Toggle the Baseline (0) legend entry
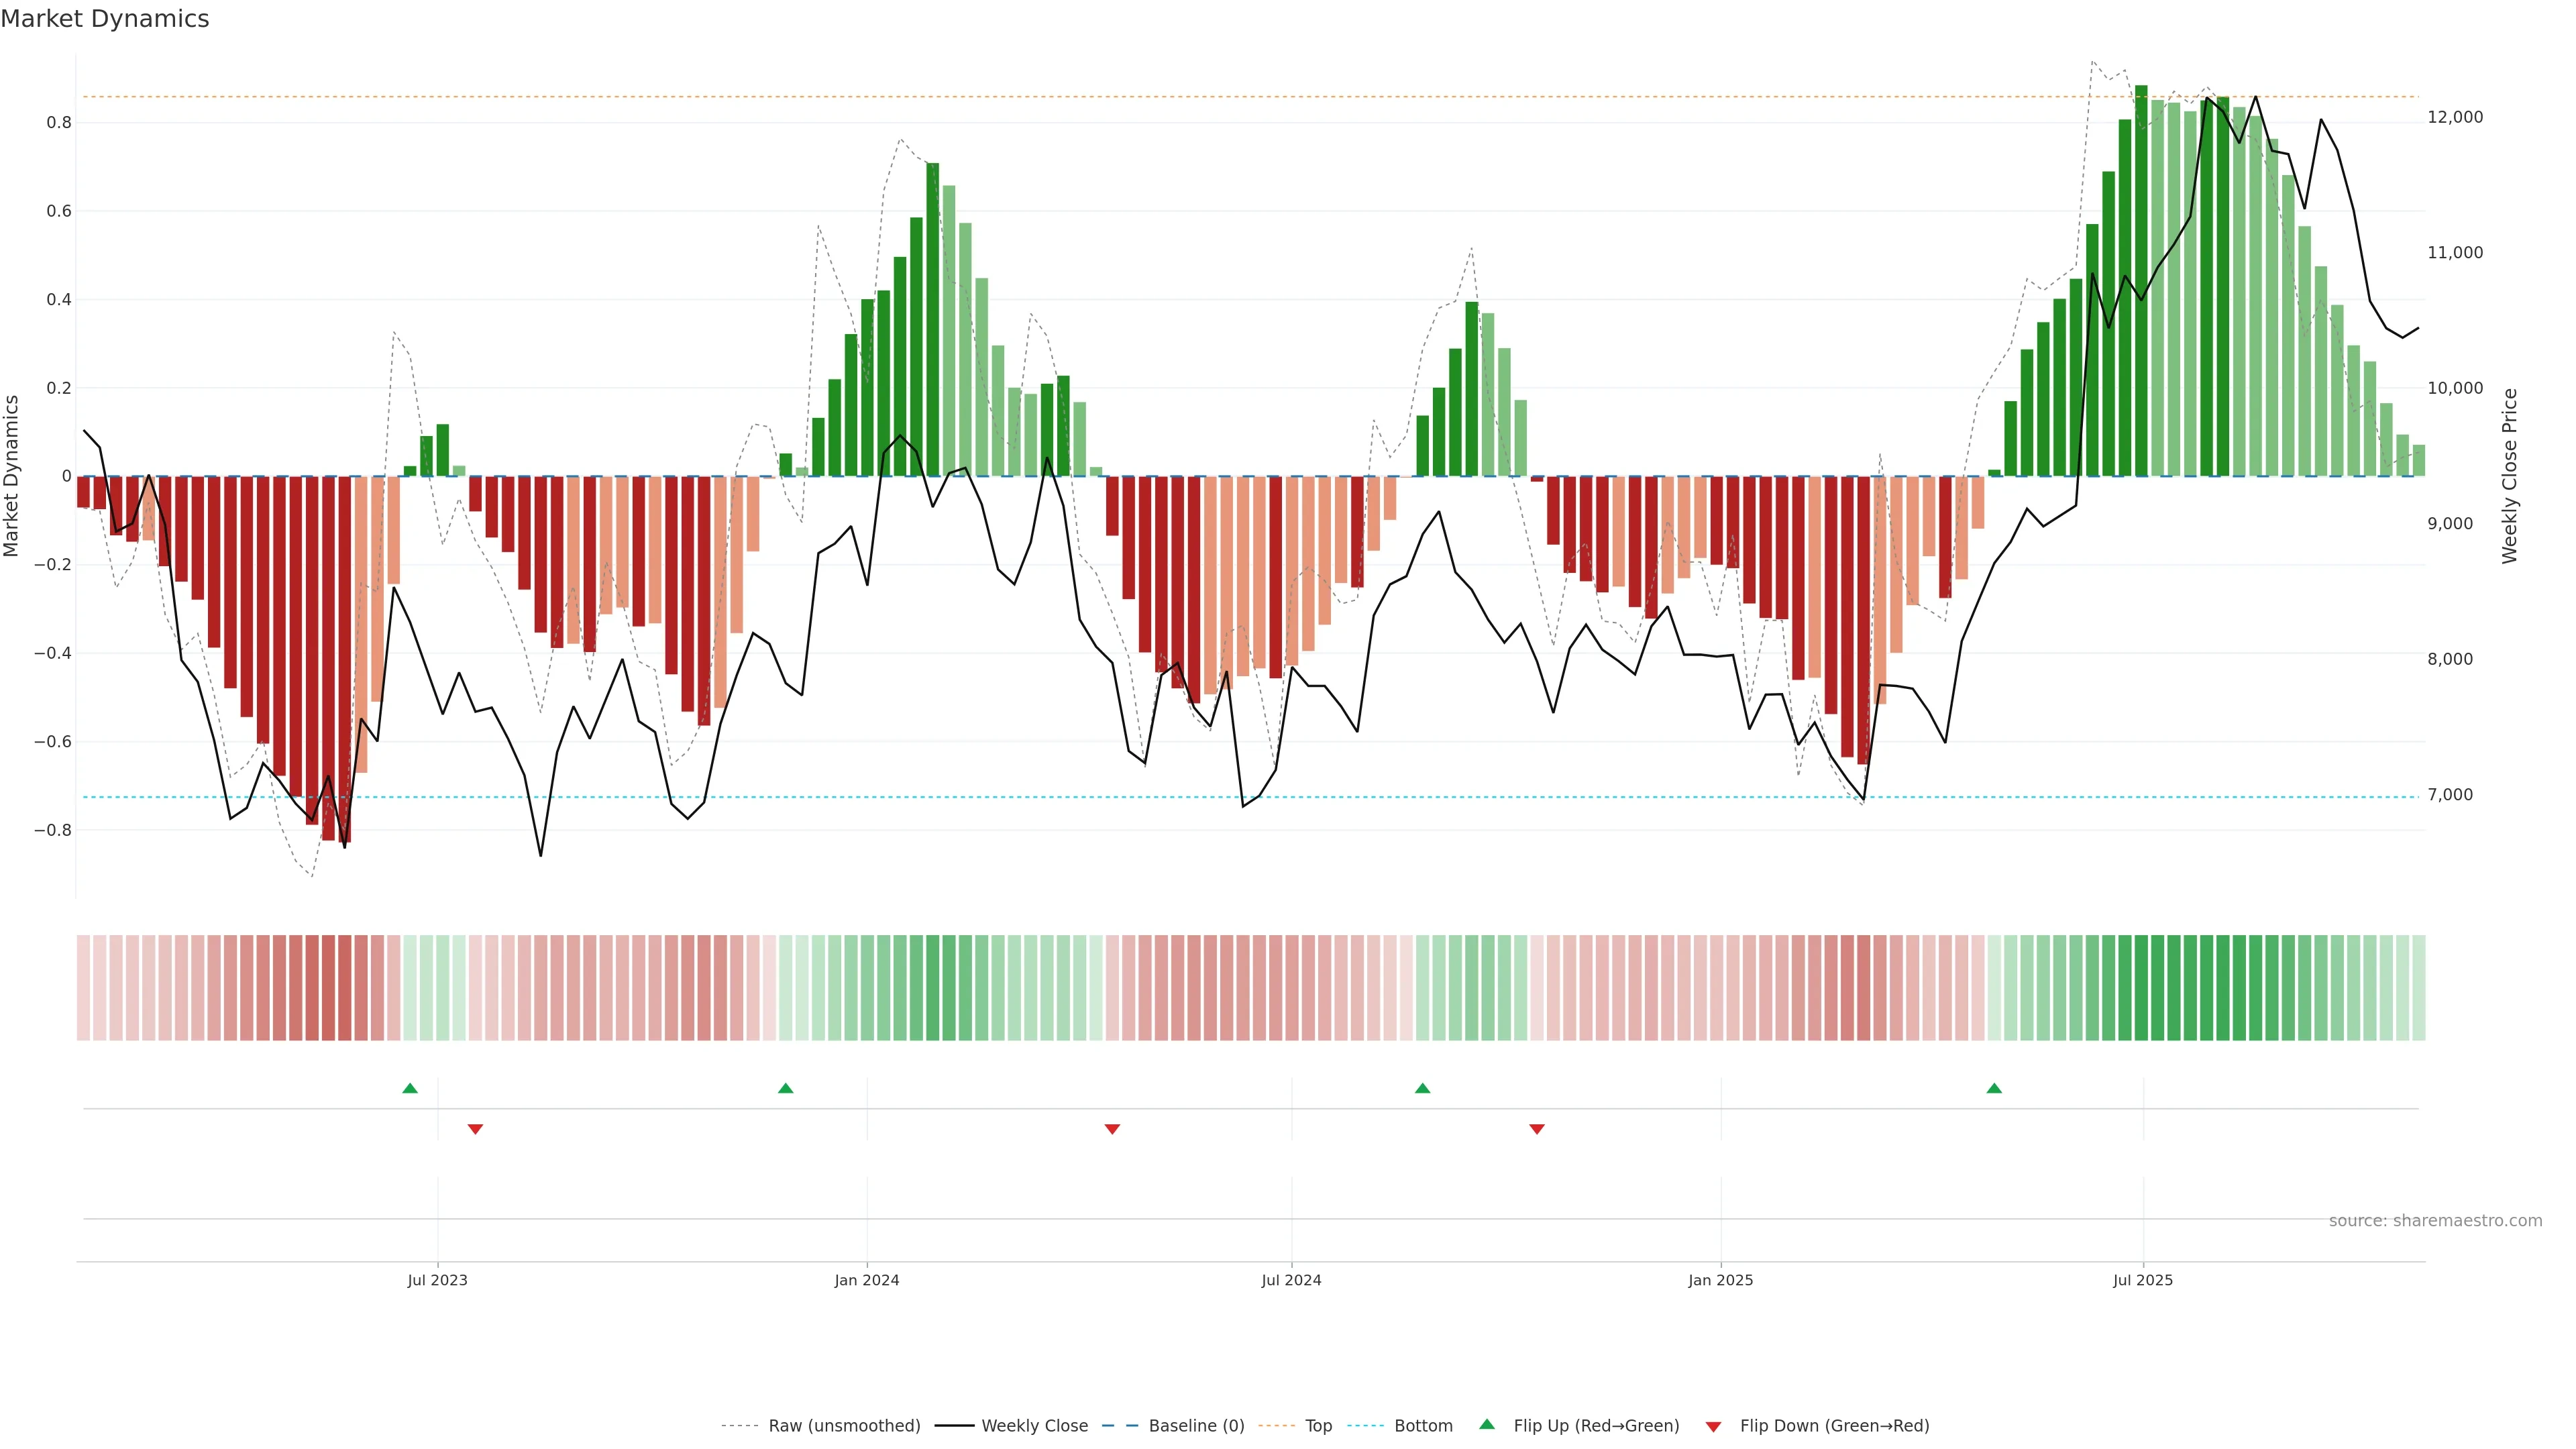The width and height of the screenshot is (2576, 1449). tap(1196, 1426)
